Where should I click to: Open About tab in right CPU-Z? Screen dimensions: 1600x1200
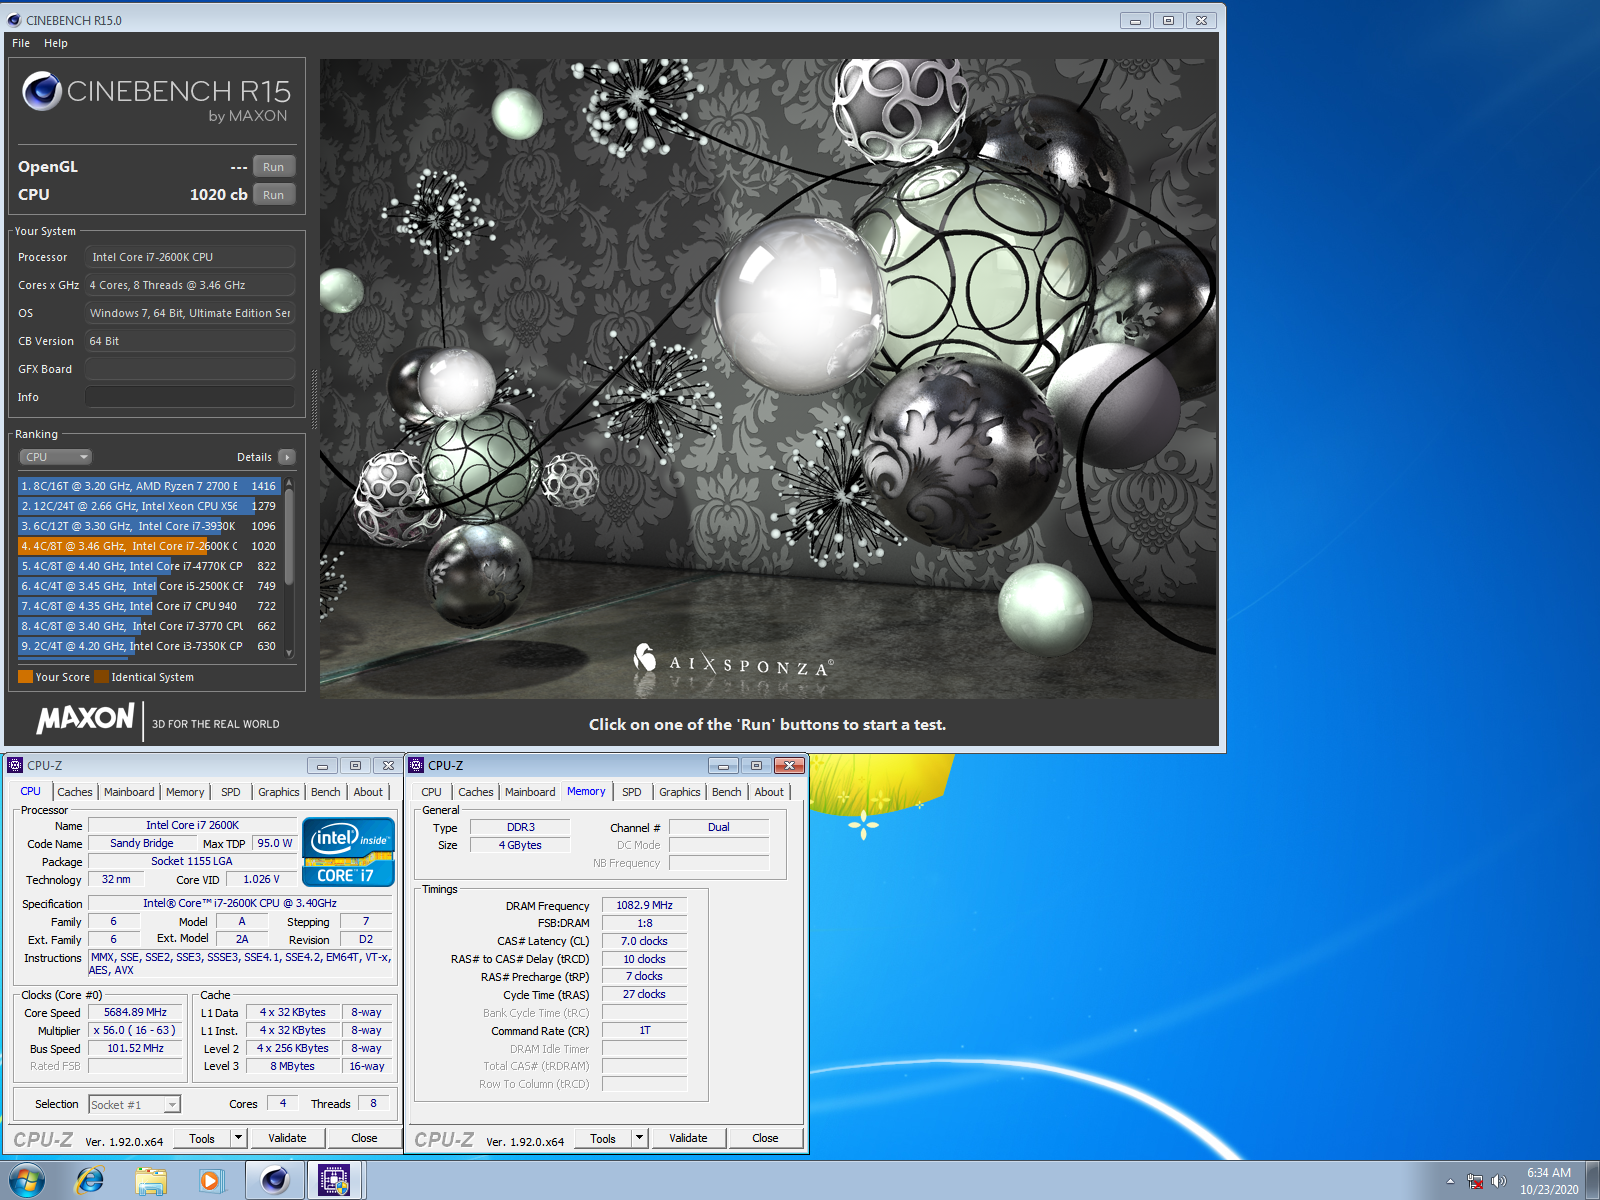click(769, 792)
